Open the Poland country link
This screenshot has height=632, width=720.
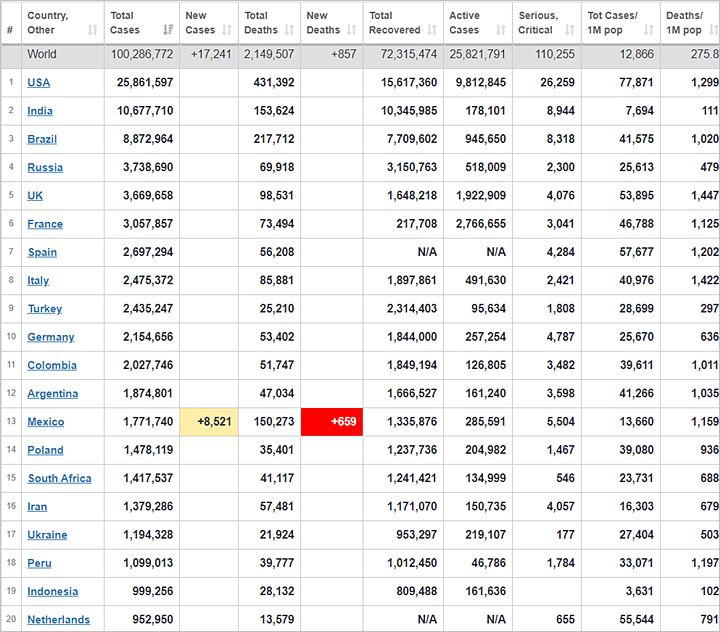(45, 451)
